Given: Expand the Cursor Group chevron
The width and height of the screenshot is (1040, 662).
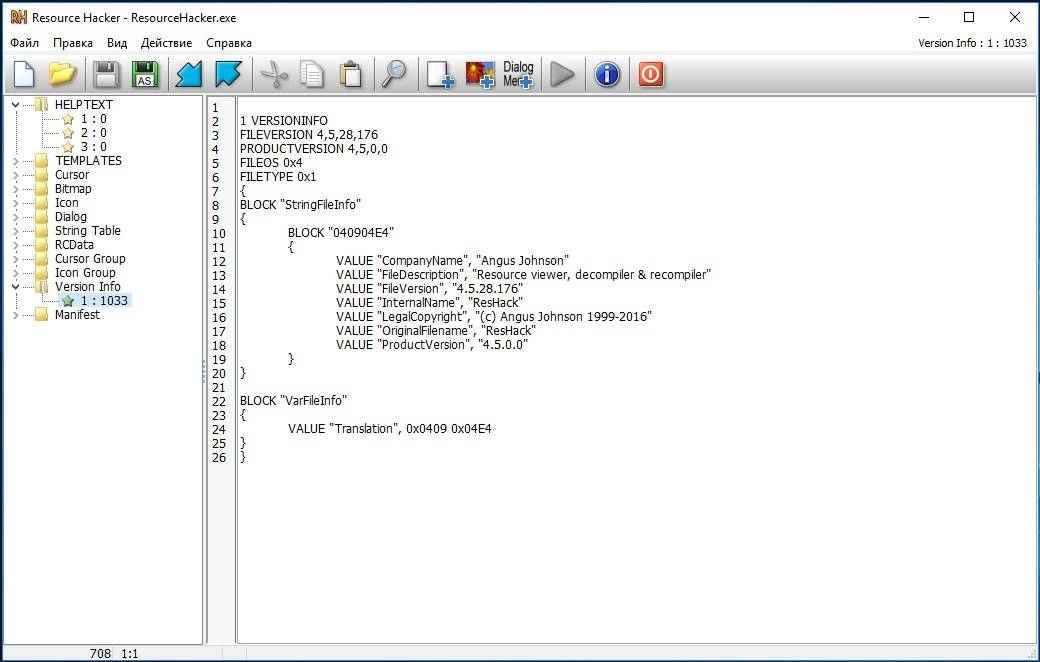Looking at the screenshot, I should pyautogui.click(x=15, y=259).
